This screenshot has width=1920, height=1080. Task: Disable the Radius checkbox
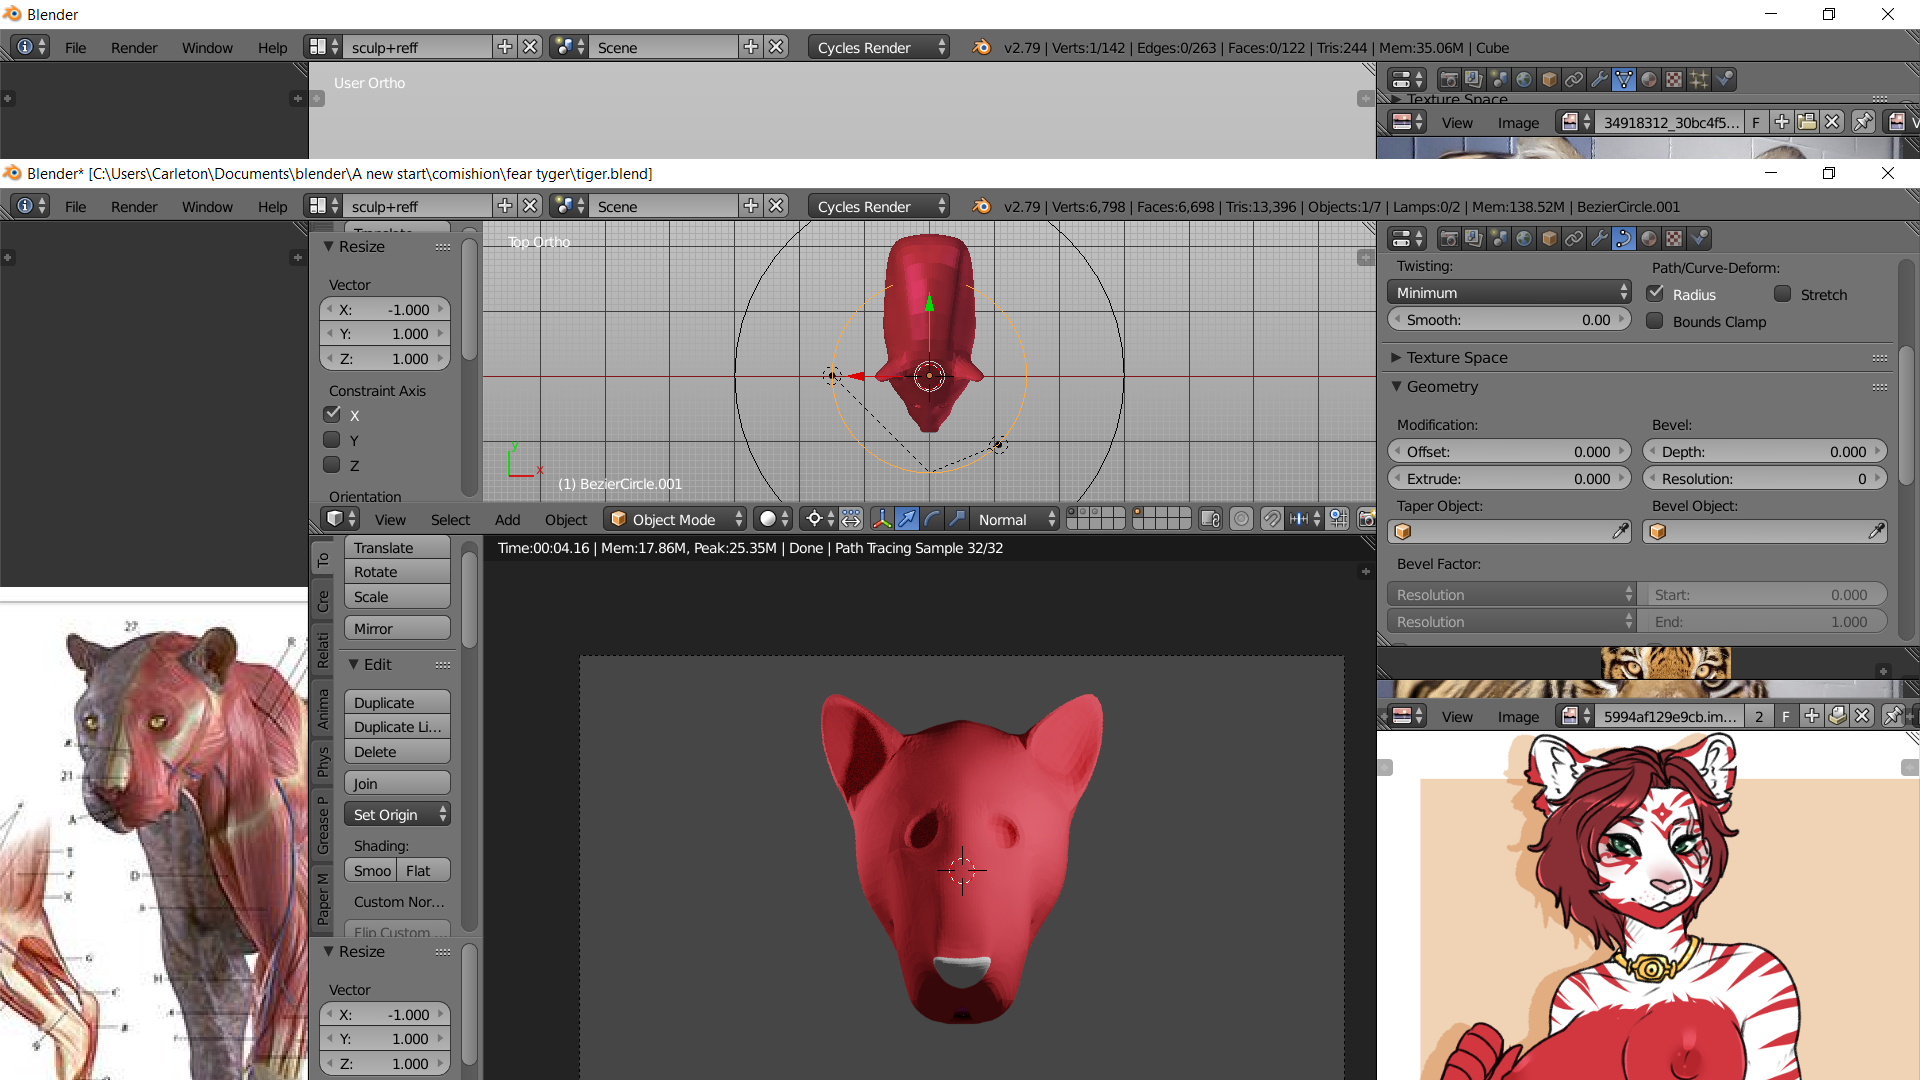pos(1656,294)
